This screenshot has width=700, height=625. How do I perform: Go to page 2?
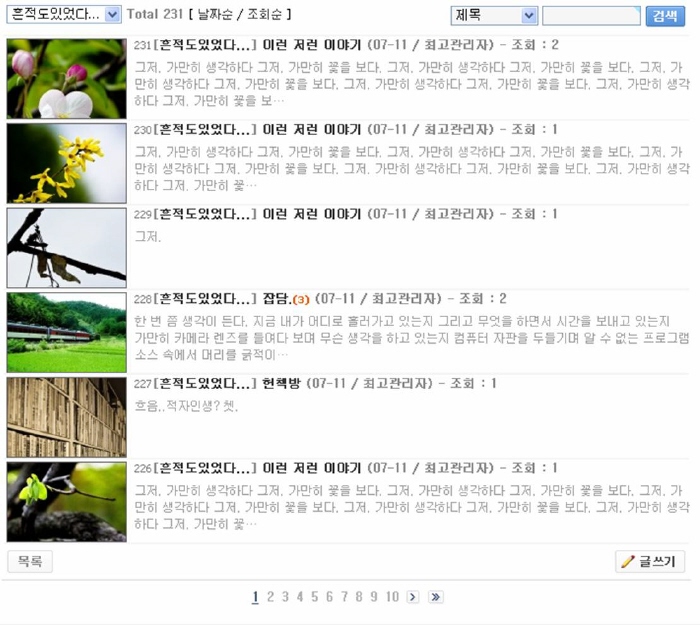click(270, 597)
